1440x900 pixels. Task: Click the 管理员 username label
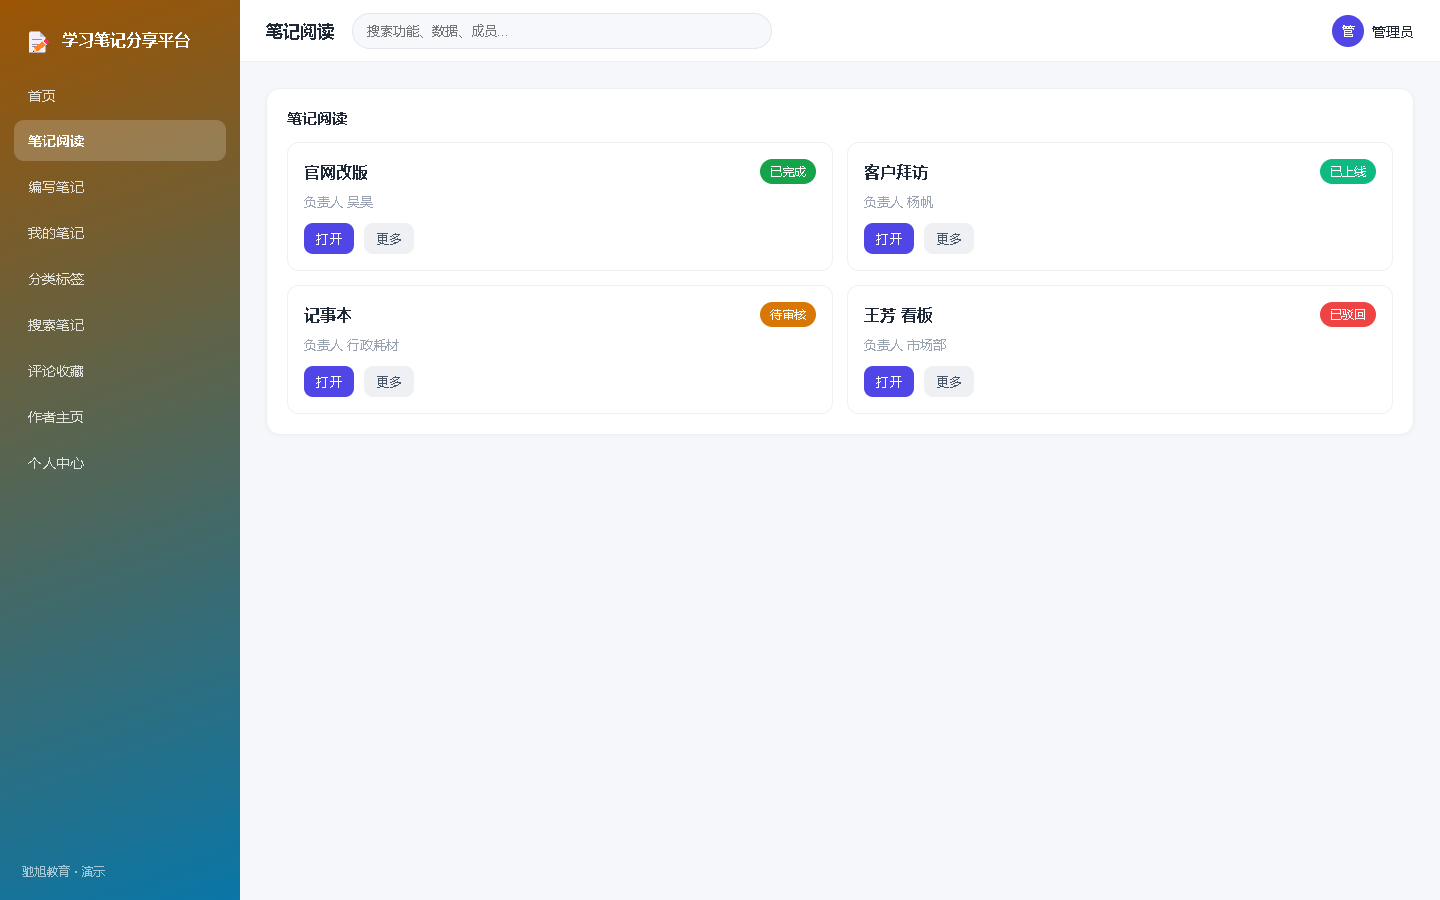[1392, 32]
